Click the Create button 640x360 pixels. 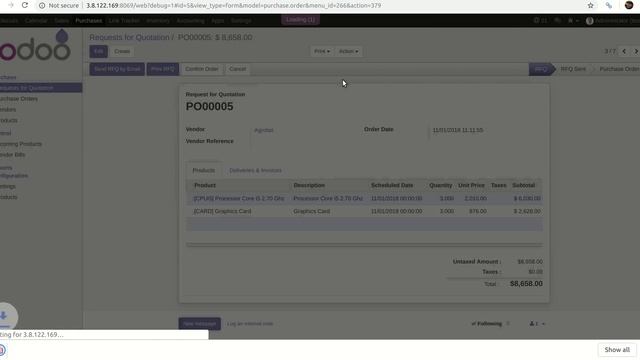[122, 51]
